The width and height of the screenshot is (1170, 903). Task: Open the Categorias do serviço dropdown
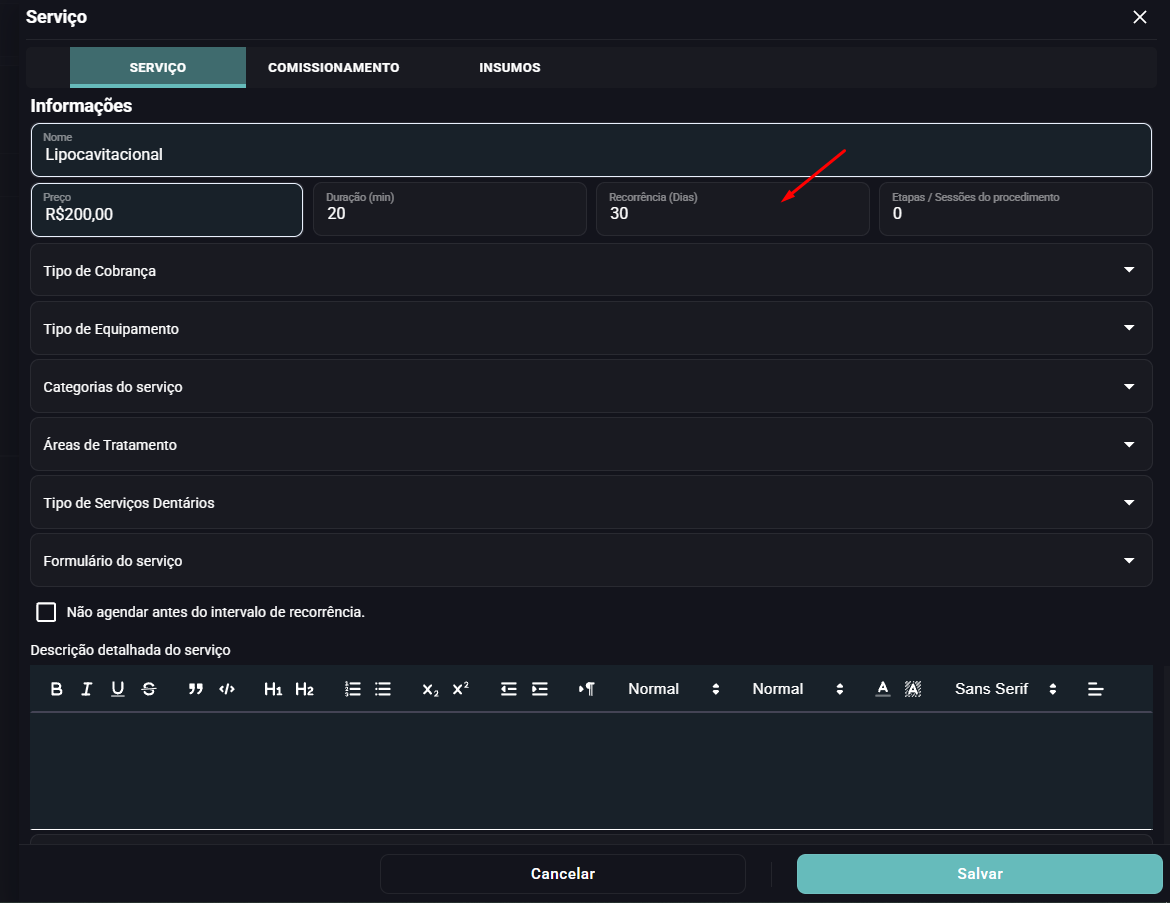(591, 387)
